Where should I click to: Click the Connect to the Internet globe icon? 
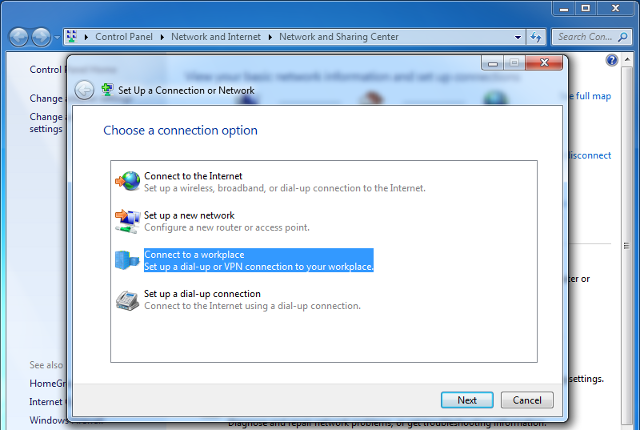coord(128,181)
